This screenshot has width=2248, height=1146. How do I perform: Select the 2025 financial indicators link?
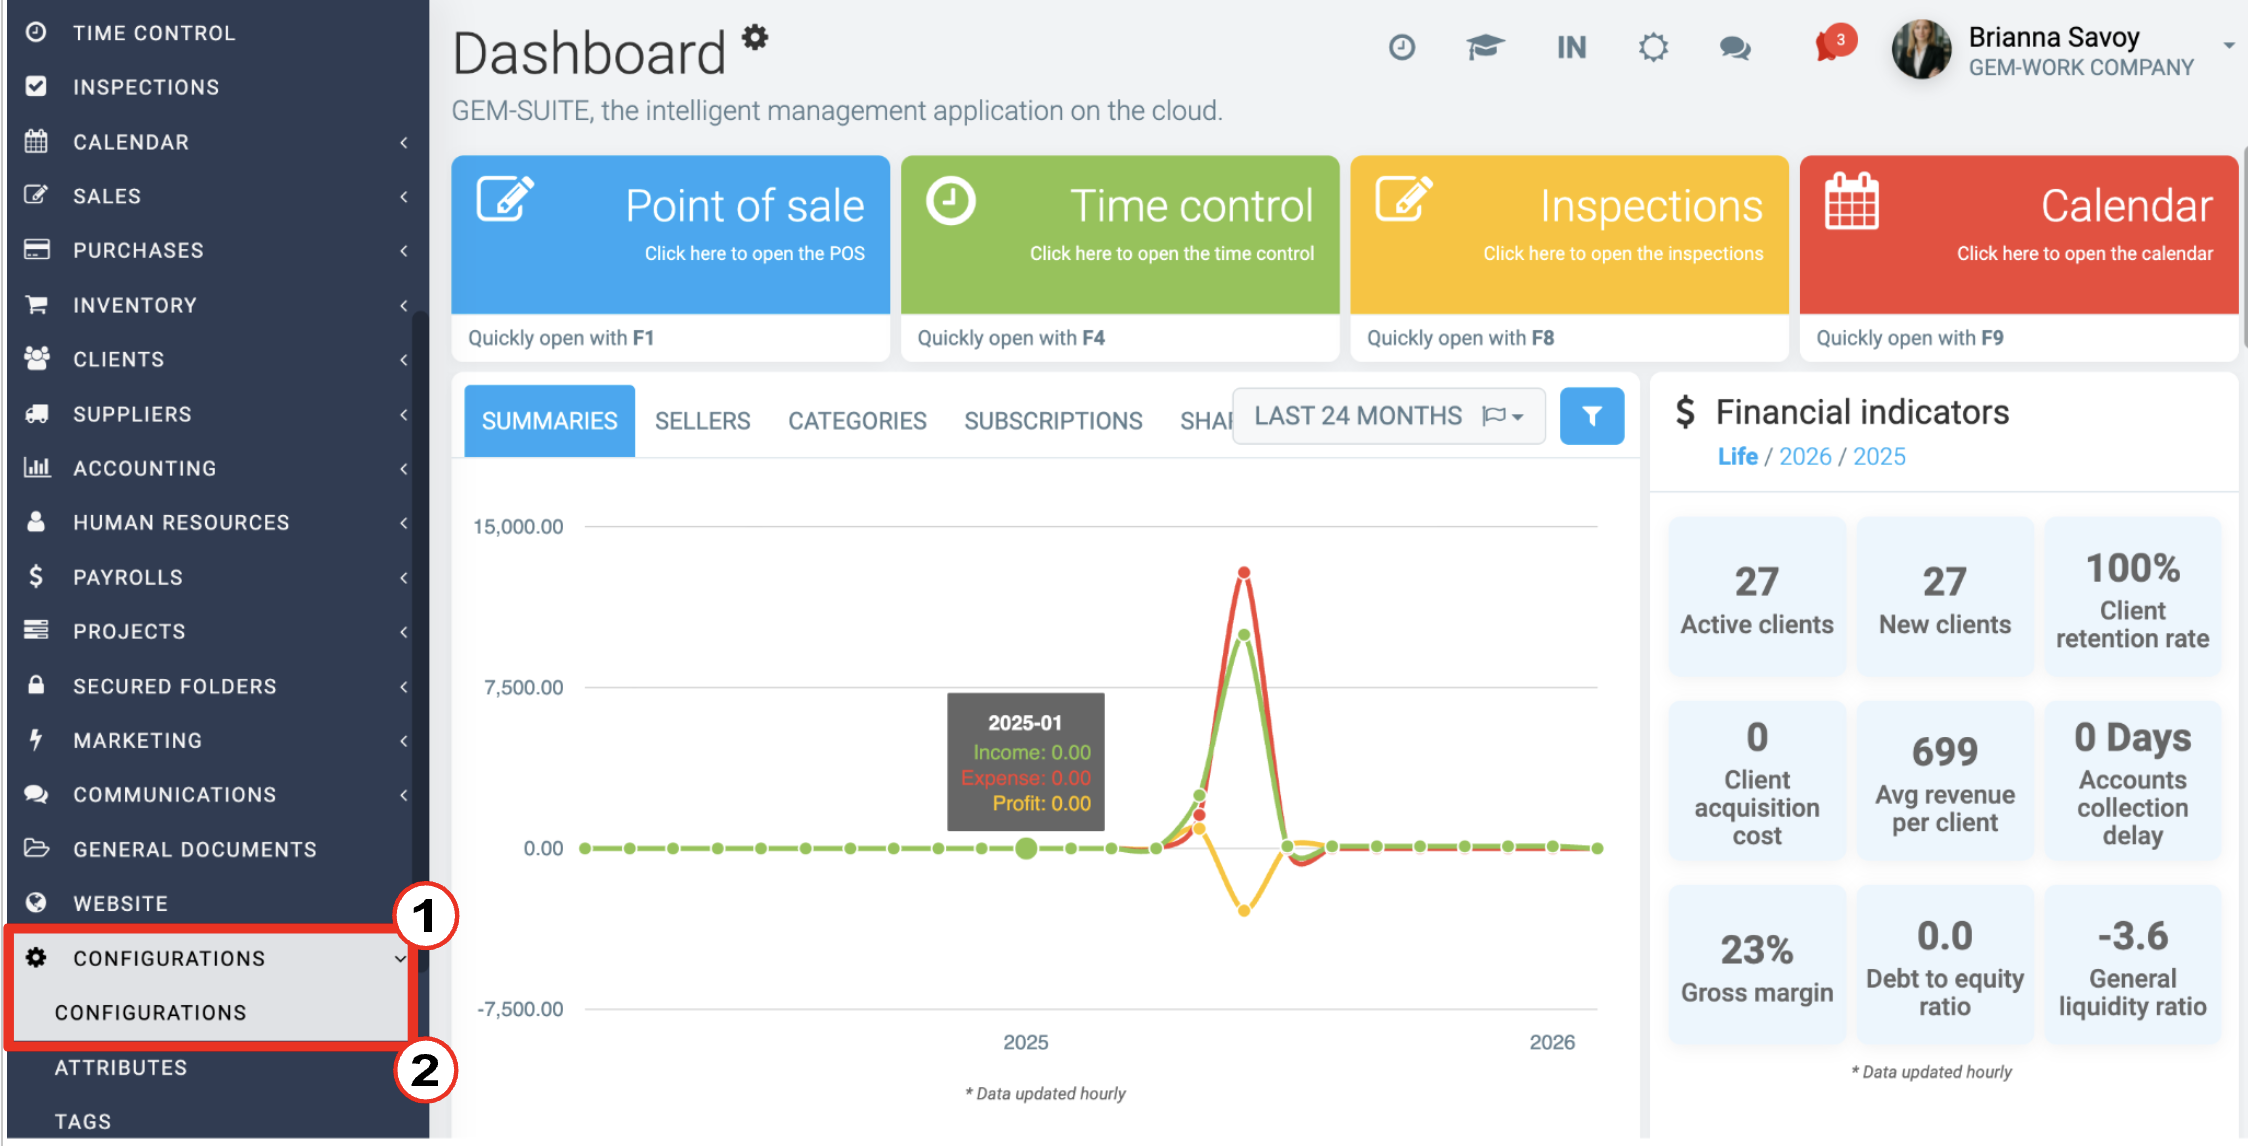click(1879, 456)
